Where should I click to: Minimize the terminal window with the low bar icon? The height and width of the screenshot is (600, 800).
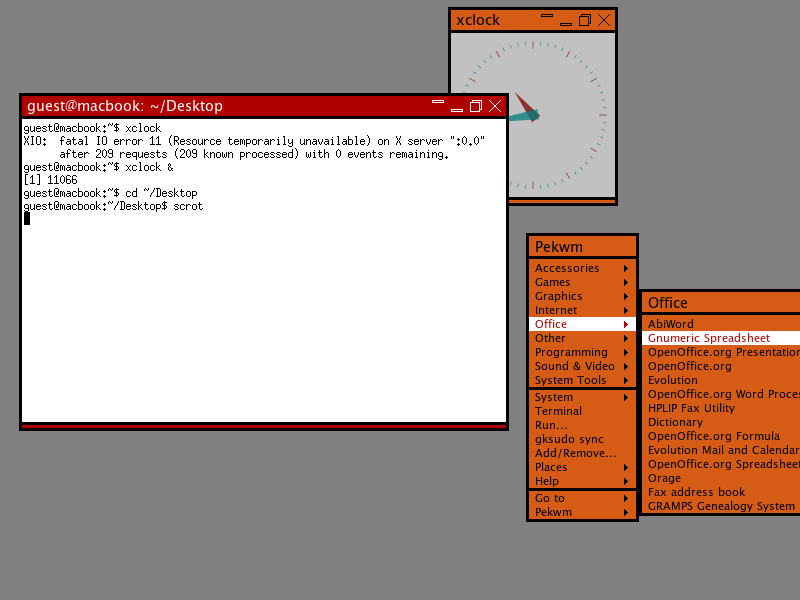tap(457, 110)
